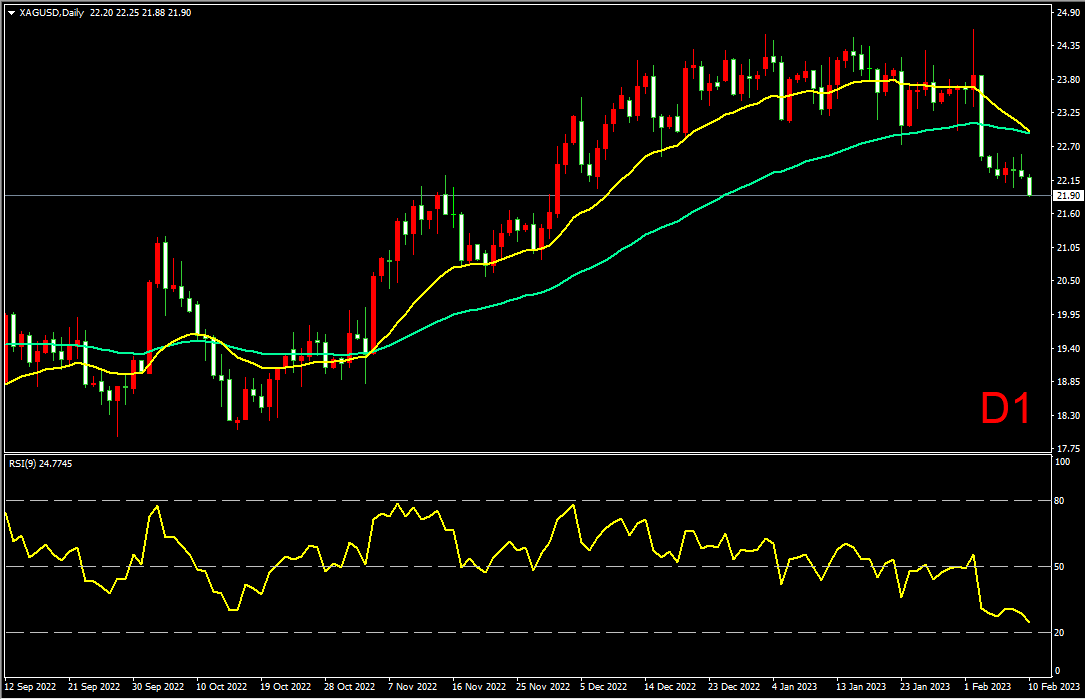The height and width of the screenshot is (700, 1085).
Task: Click the current price tag 21.90
Action: click(x=1068, y=196)
